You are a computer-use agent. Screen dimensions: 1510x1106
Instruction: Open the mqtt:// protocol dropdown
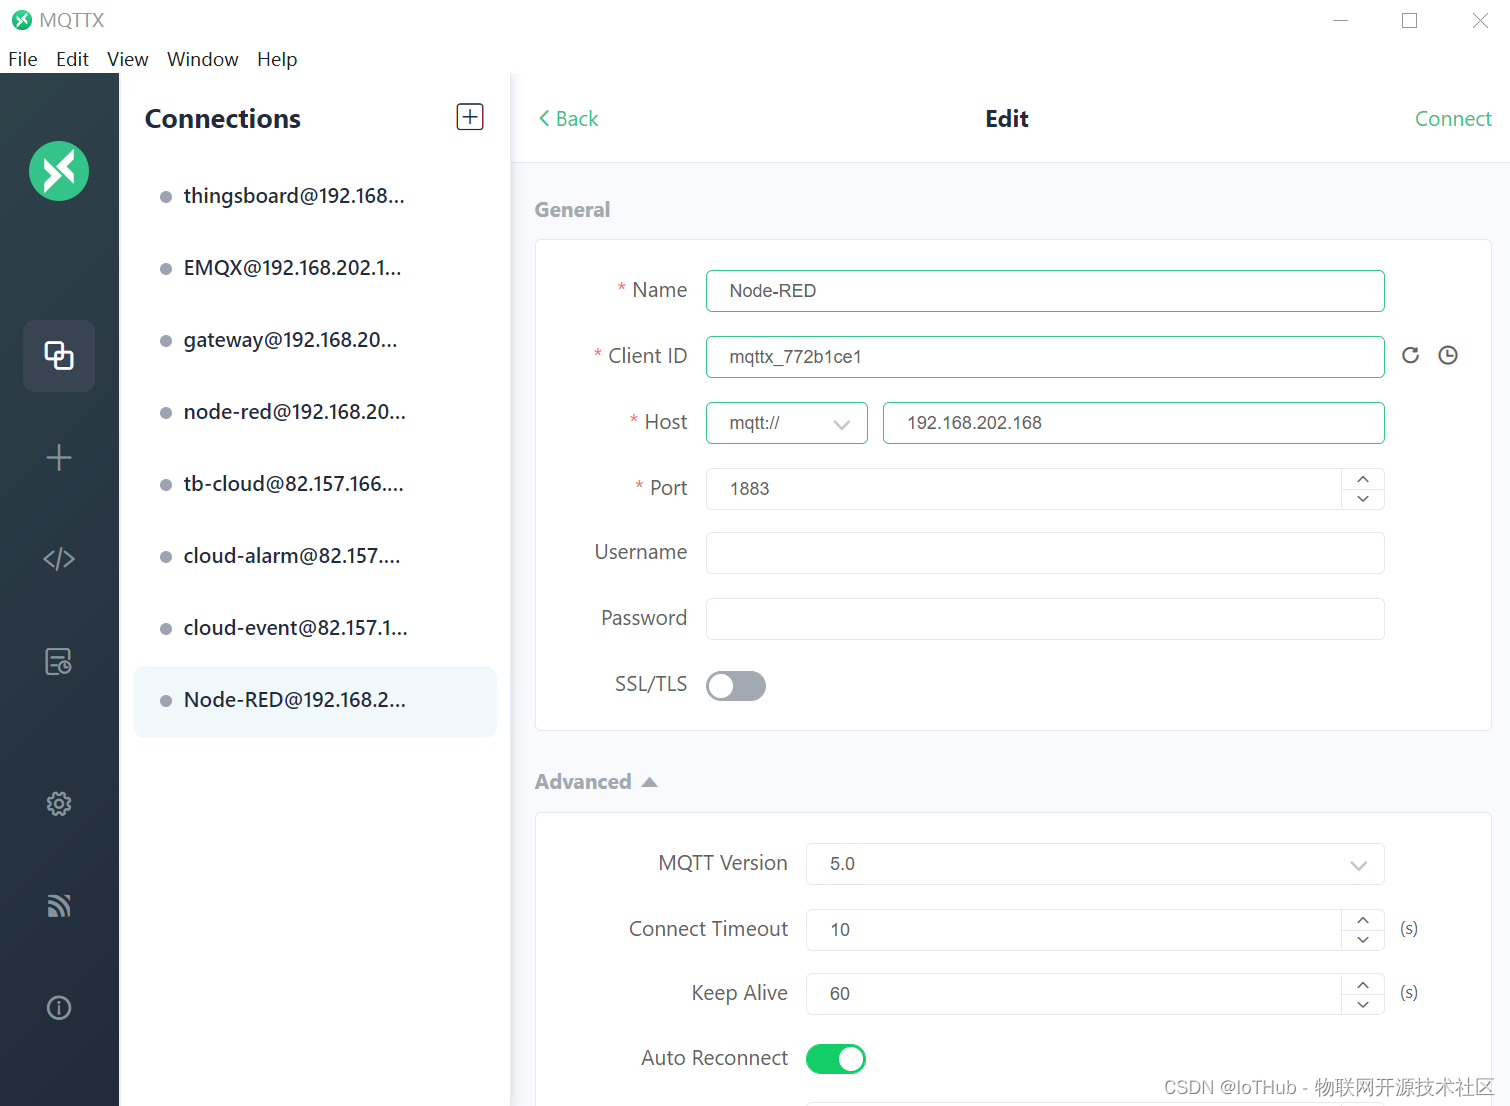[787, 423]
